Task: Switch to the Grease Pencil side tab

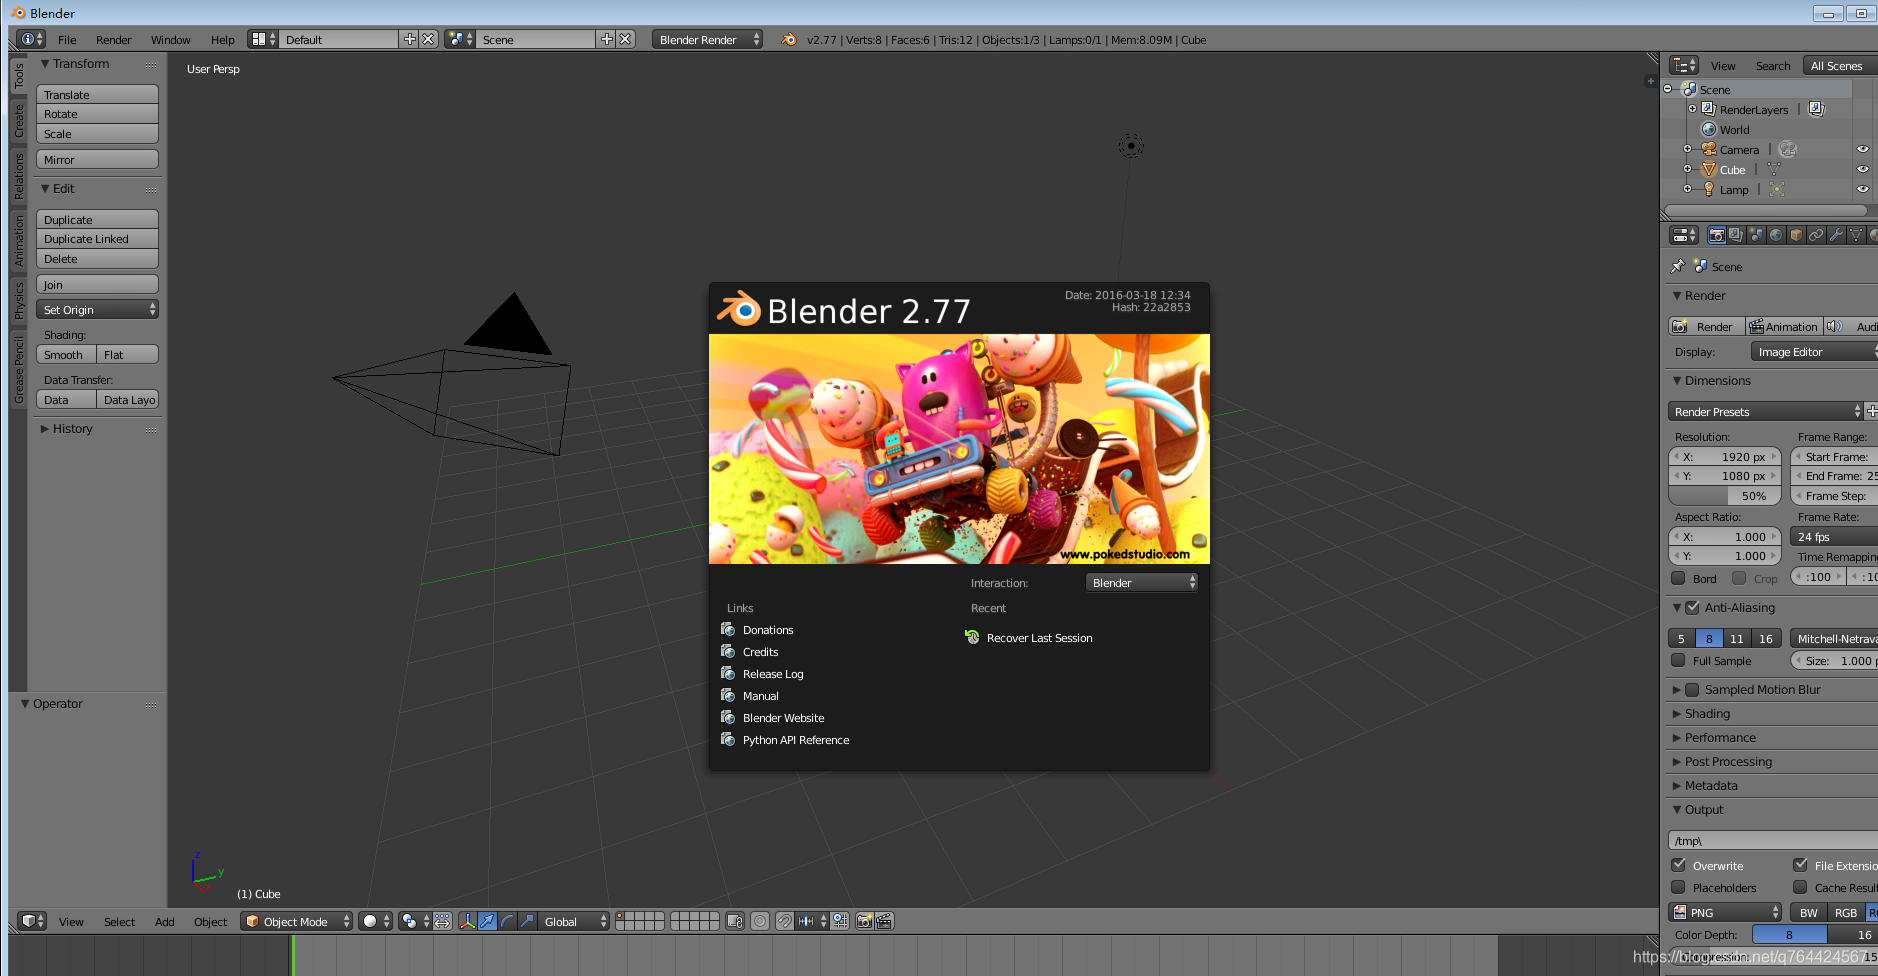Action: (18, 370)
